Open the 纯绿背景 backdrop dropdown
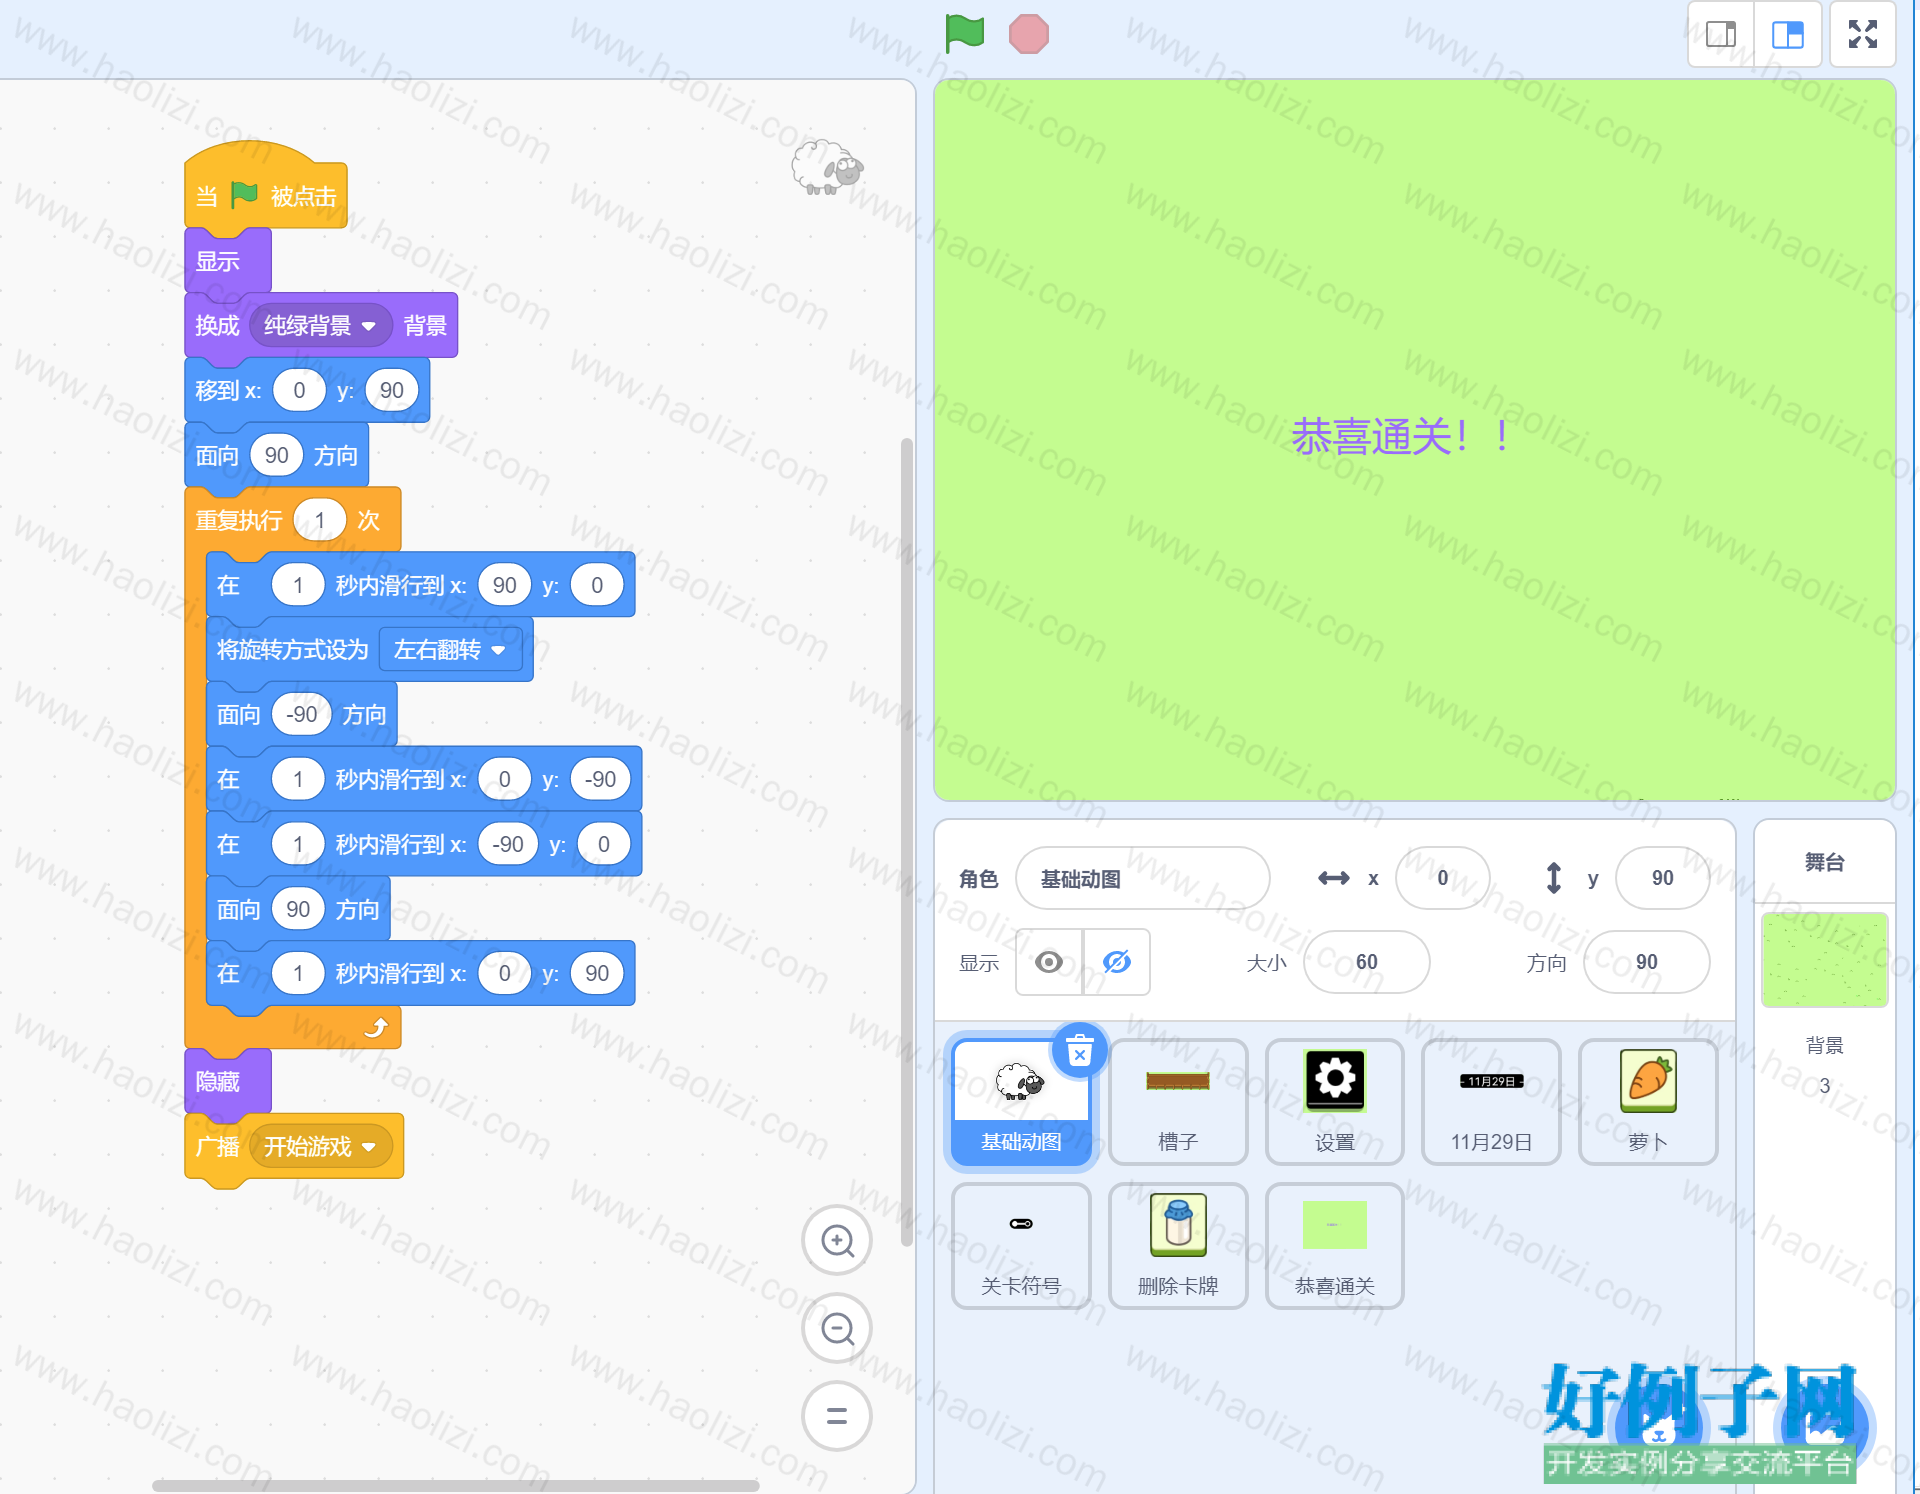The image size is (1920, 1494). [x=320, y=326]
